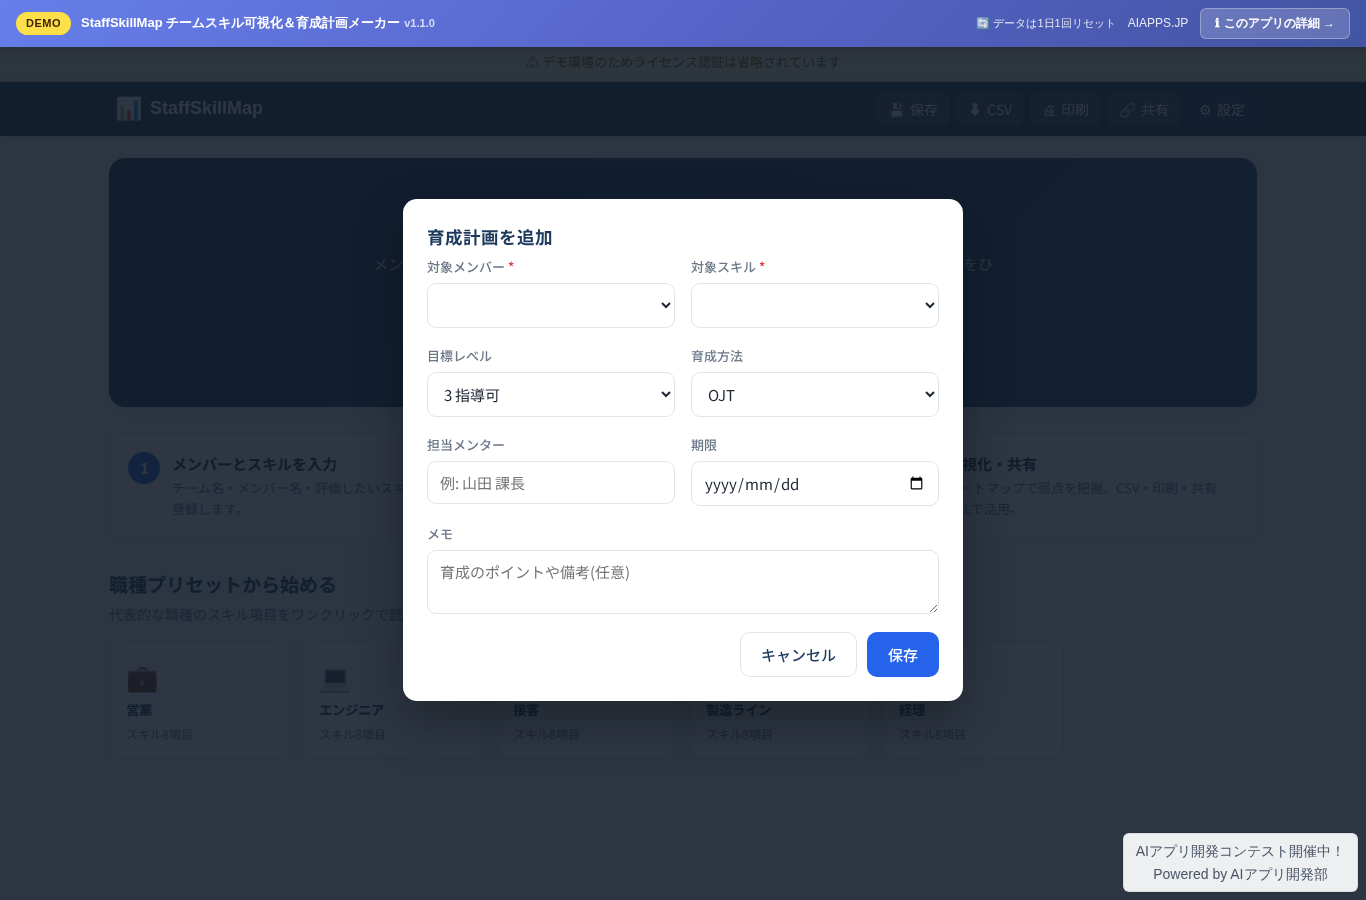Screen dimensions: 1366x900
Task: Click the 職種プリセットから始める heading
Action: (x=223, y=585)
